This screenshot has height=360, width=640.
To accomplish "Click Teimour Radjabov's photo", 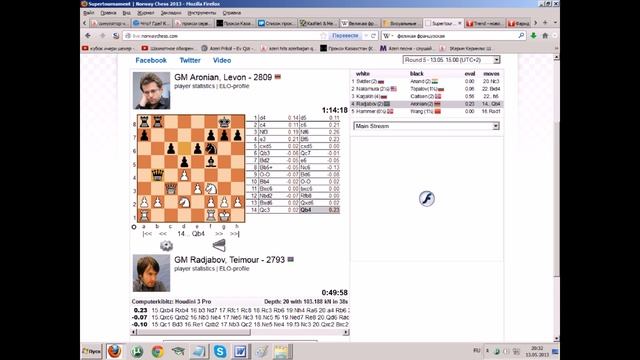I will point(151,273).
